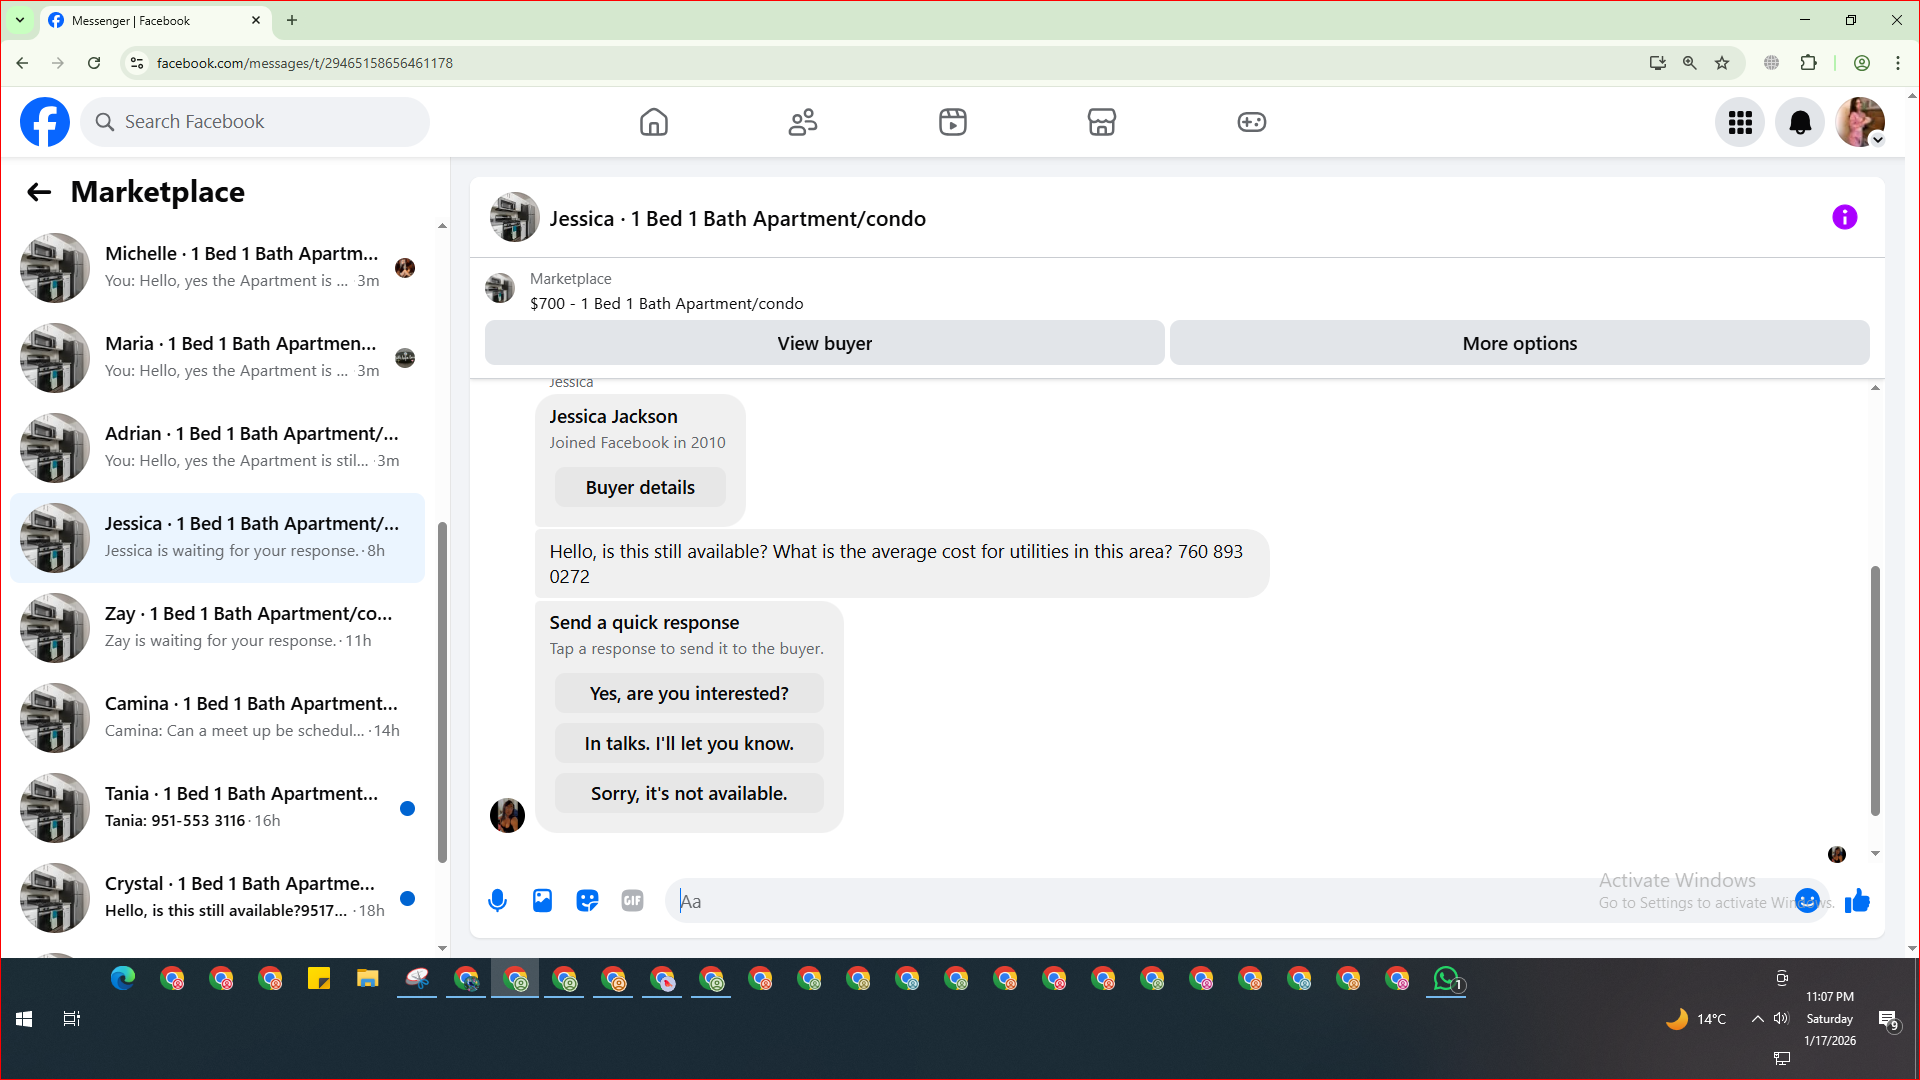Expand Chrome tab search dropdown
Viewport: 1920px width, 1080px height.
point(19,20)
